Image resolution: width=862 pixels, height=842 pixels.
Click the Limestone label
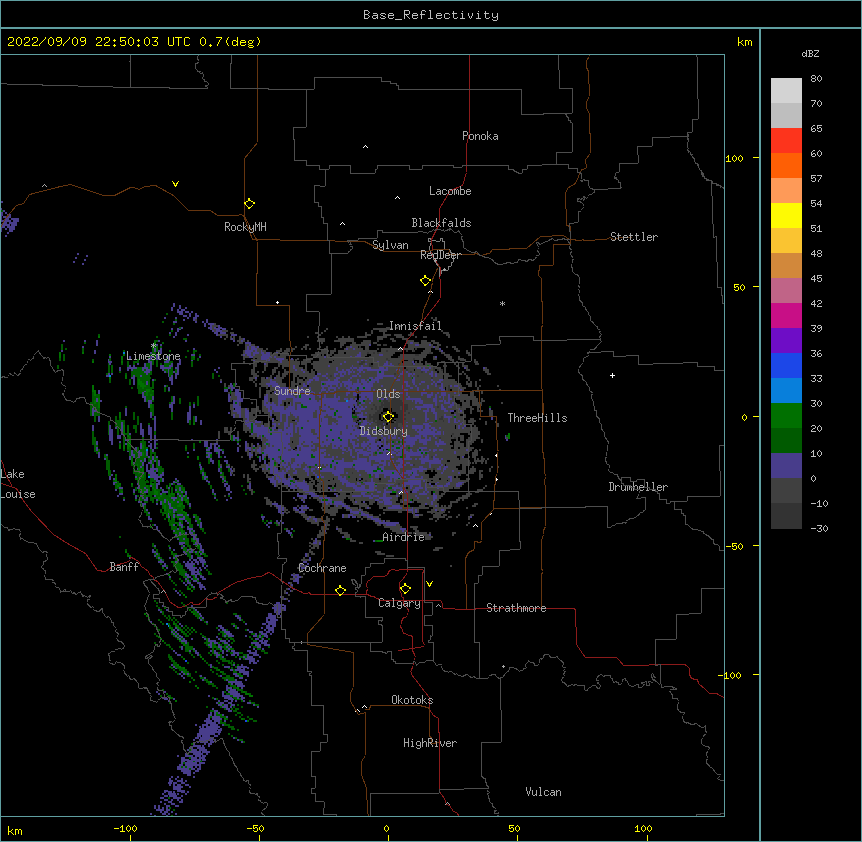(153, 356)
